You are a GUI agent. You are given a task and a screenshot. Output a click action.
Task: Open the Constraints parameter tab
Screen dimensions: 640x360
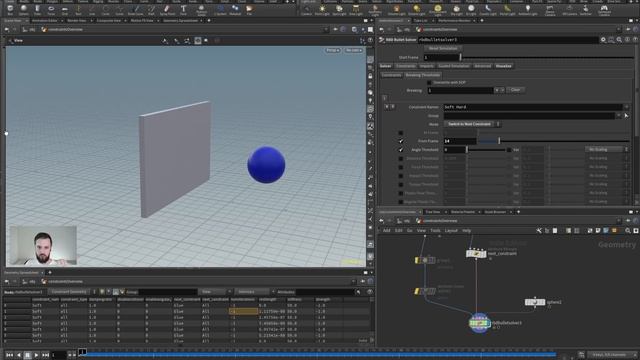click(x=405, y=66)
